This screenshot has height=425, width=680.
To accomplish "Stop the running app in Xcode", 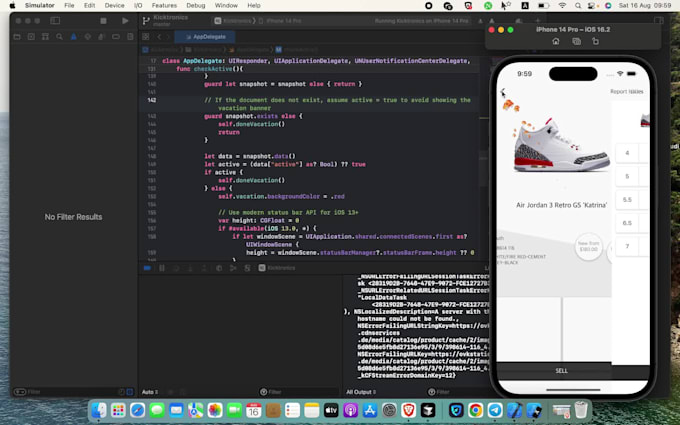I will (103, 21).
